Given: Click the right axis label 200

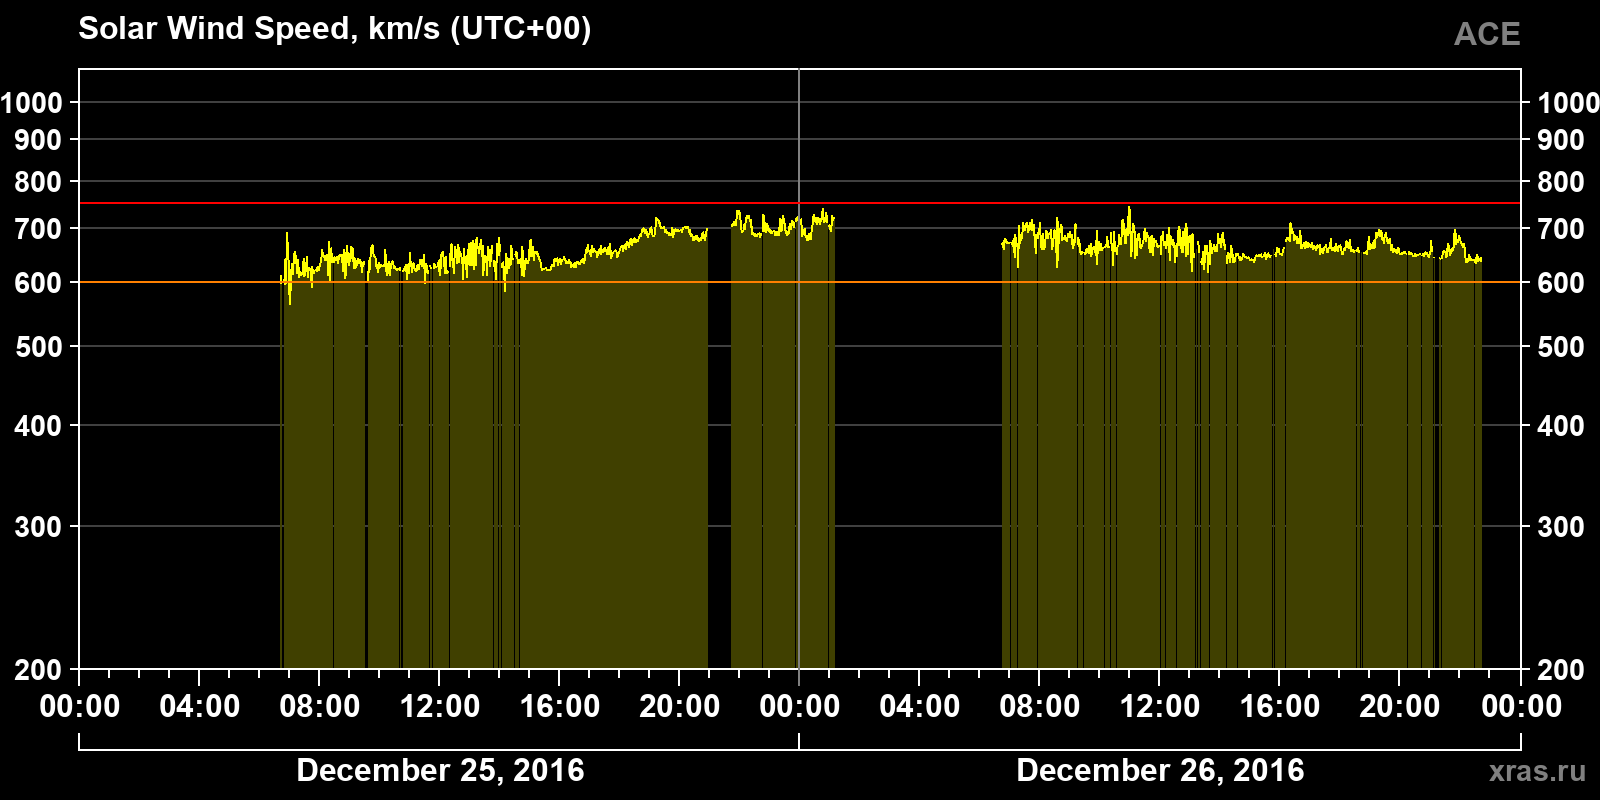Looking at the screenshot, I should click(1561, 670).
